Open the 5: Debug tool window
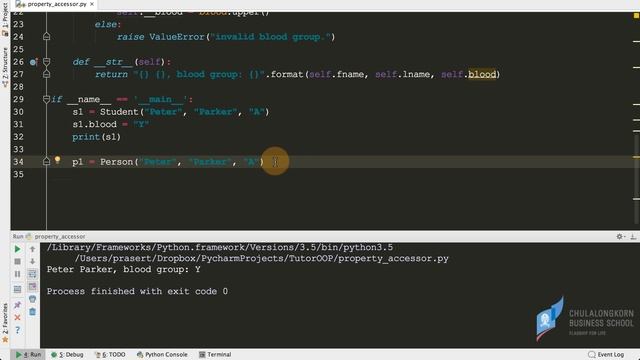This screenshot has height=360, width=640. coord(67,355)
